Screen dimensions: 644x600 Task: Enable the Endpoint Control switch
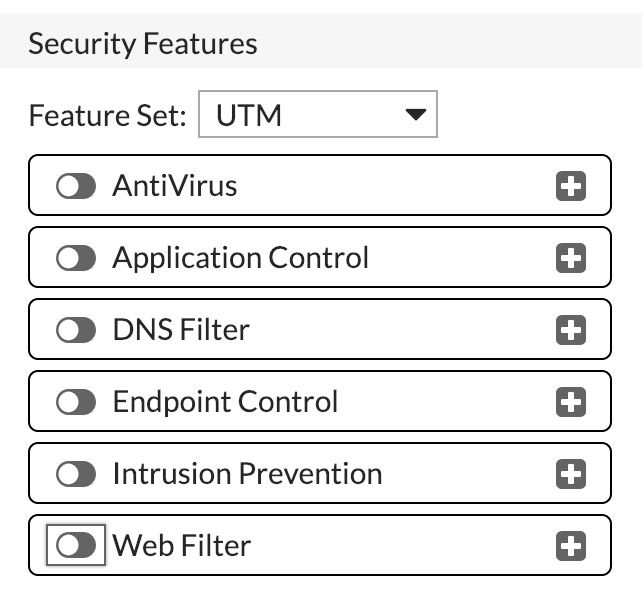[76, 402]
